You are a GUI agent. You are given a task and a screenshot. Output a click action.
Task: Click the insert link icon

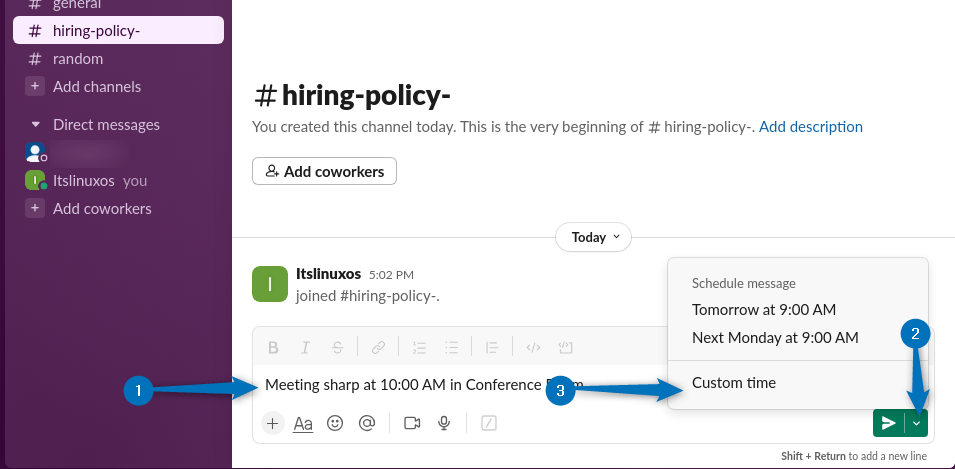[379, 348]
